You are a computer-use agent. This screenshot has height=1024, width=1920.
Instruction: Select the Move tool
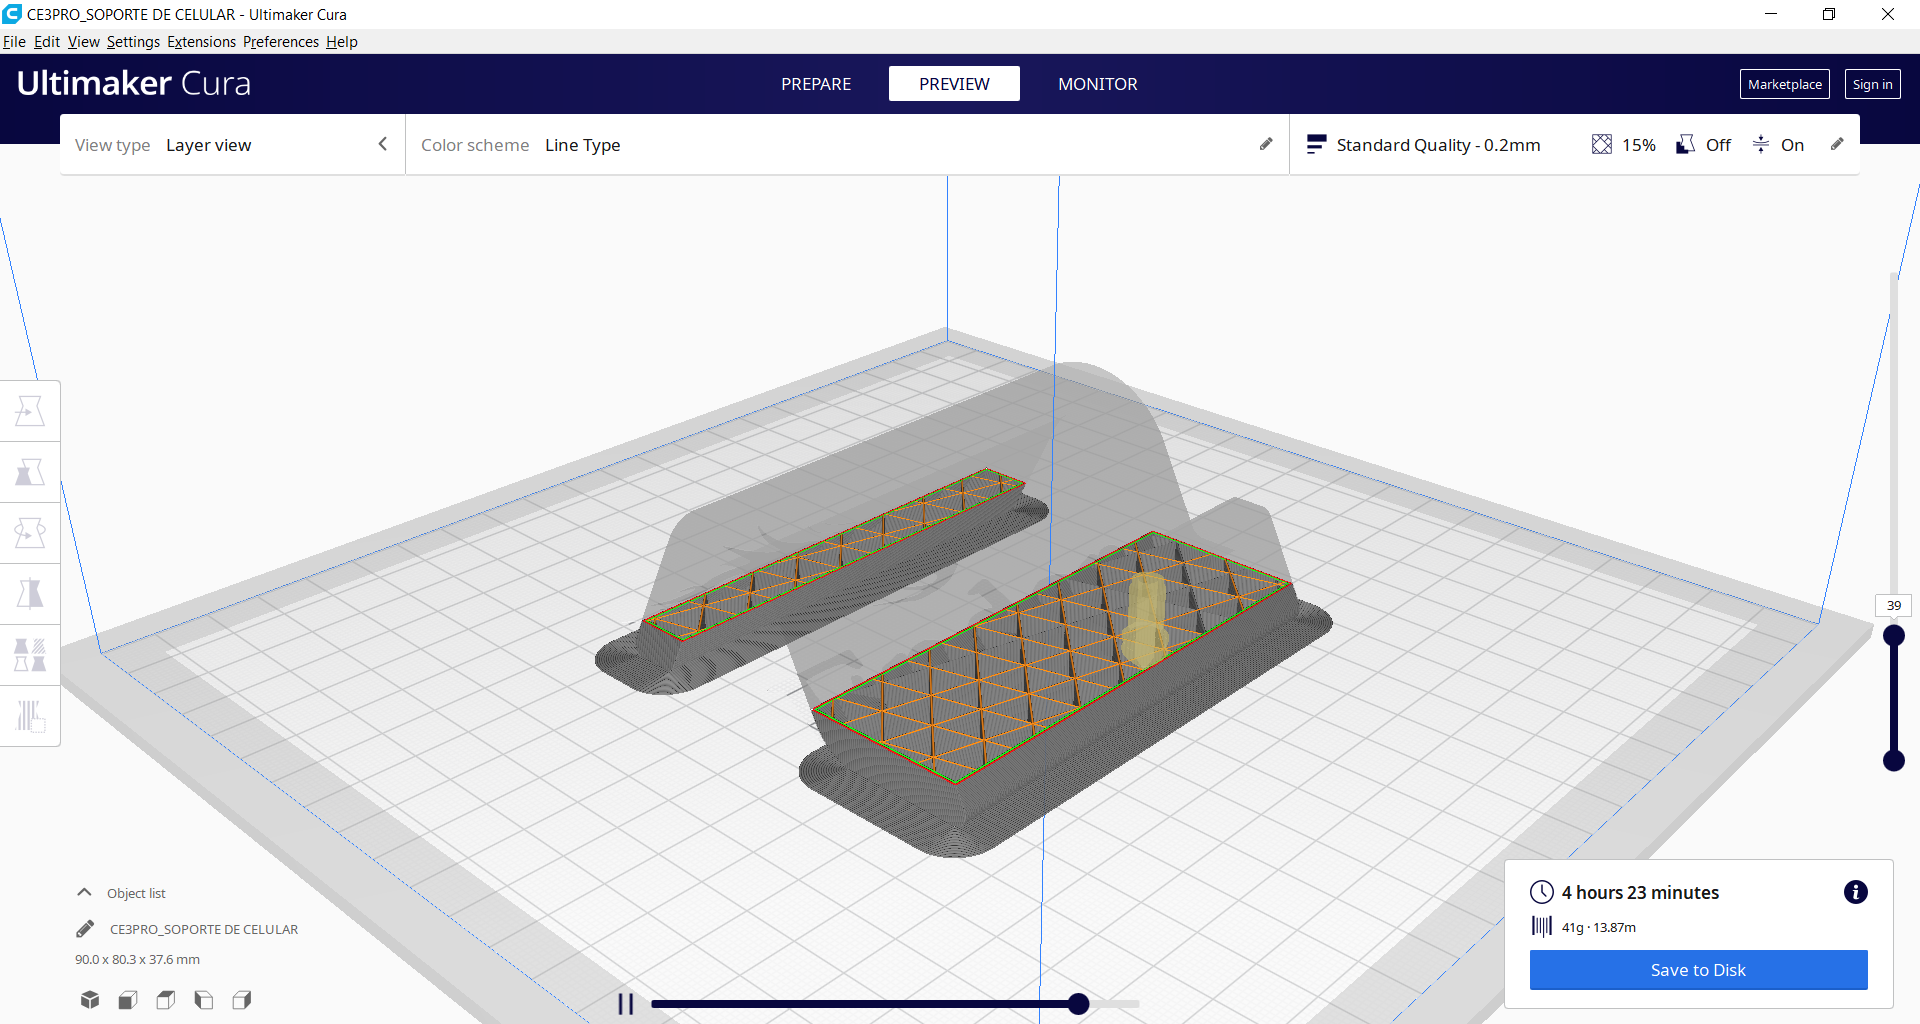click(29, 410)
